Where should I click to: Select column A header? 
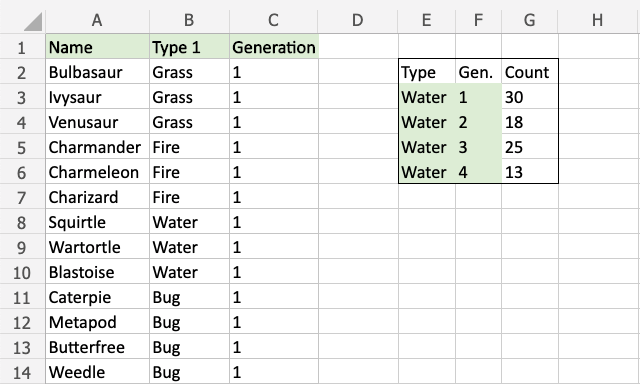[x=97, y=20]
